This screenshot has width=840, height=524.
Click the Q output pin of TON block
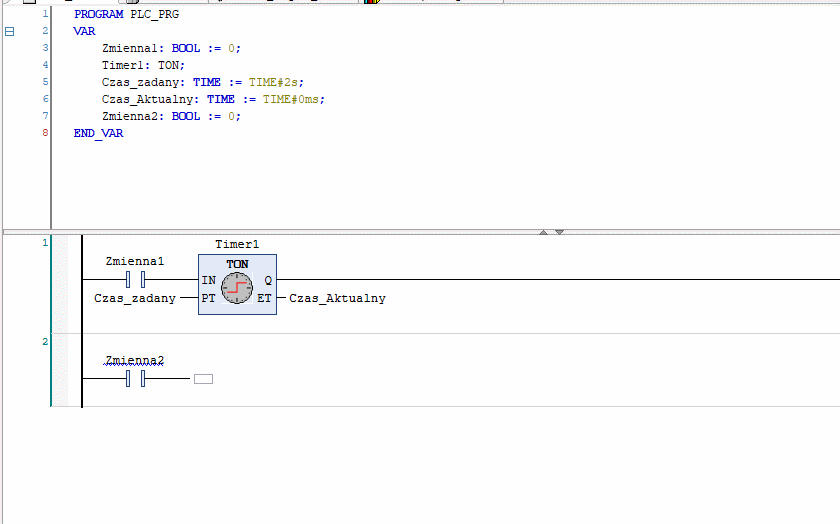click(268, 280)
